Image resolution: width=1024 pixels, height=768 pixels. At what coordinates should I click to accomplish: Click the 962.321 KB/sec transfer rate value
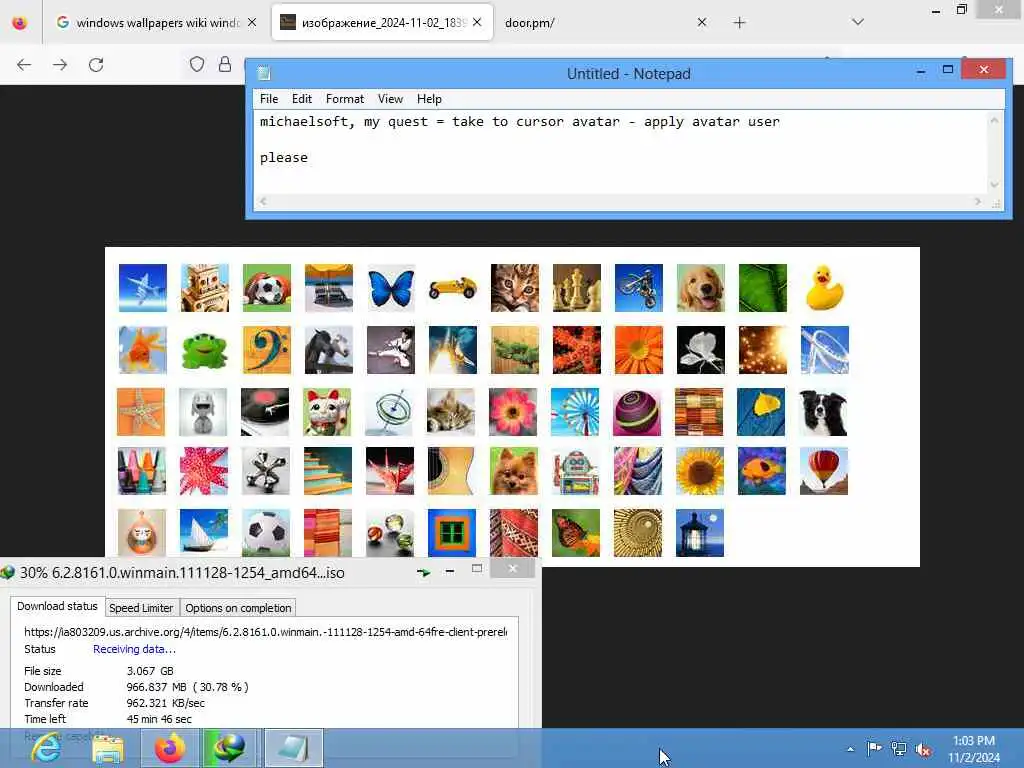165,703
